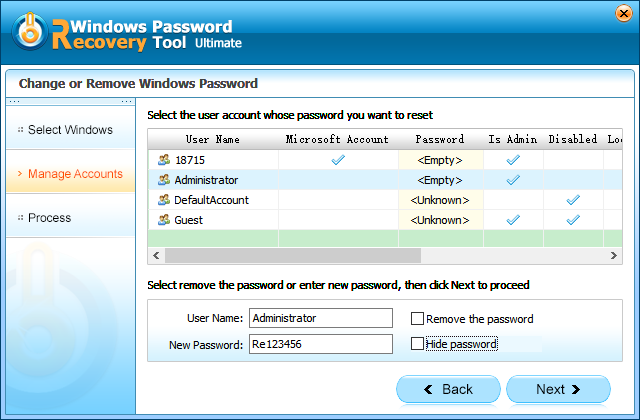640x420 pixels.
Task: Open the Select Windows step
Action: [70, 130]
